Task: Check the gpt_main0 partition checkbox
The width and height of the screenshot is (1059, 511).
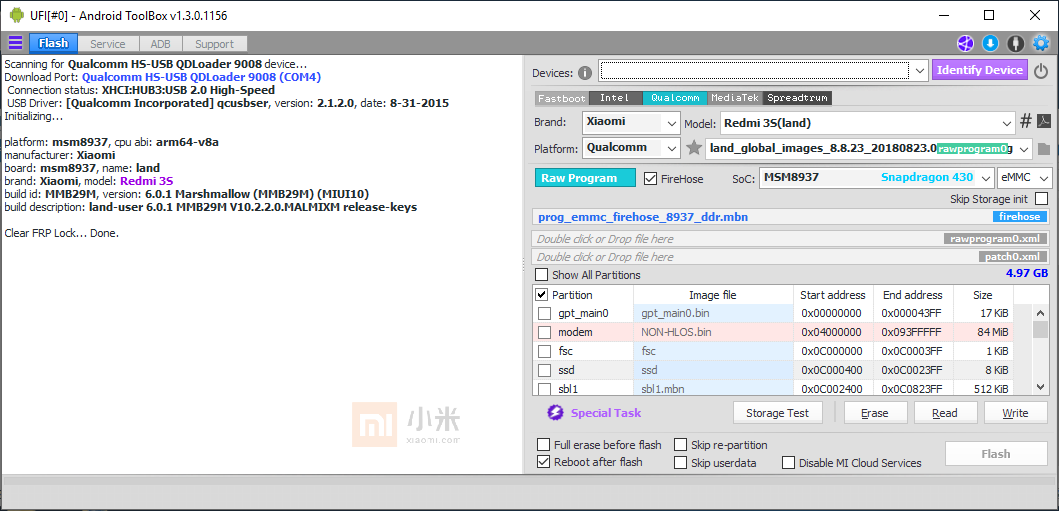Action: click(x=544, y=313)
